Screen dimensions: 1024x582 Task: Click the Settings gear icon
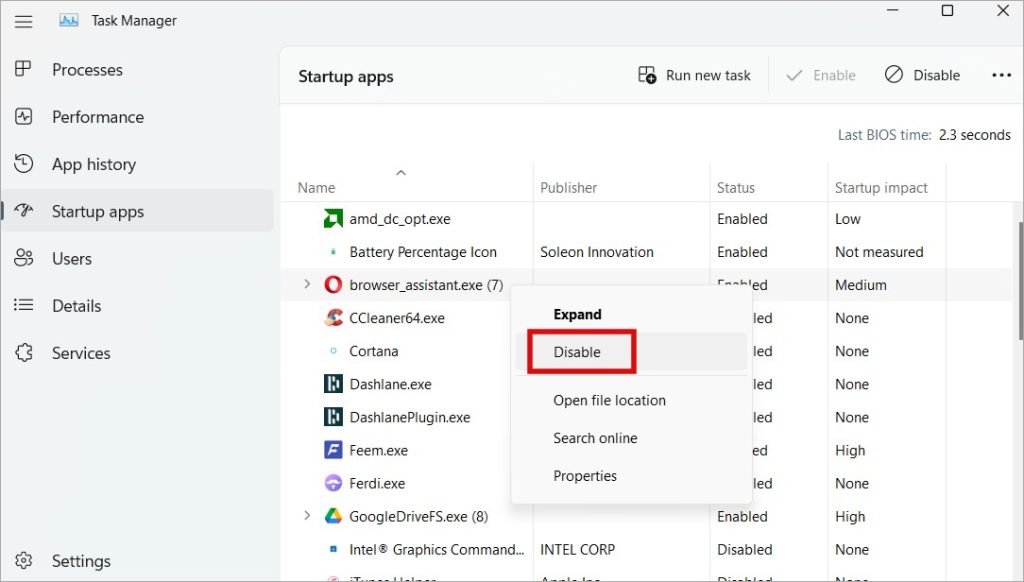(x=24, y=561)
